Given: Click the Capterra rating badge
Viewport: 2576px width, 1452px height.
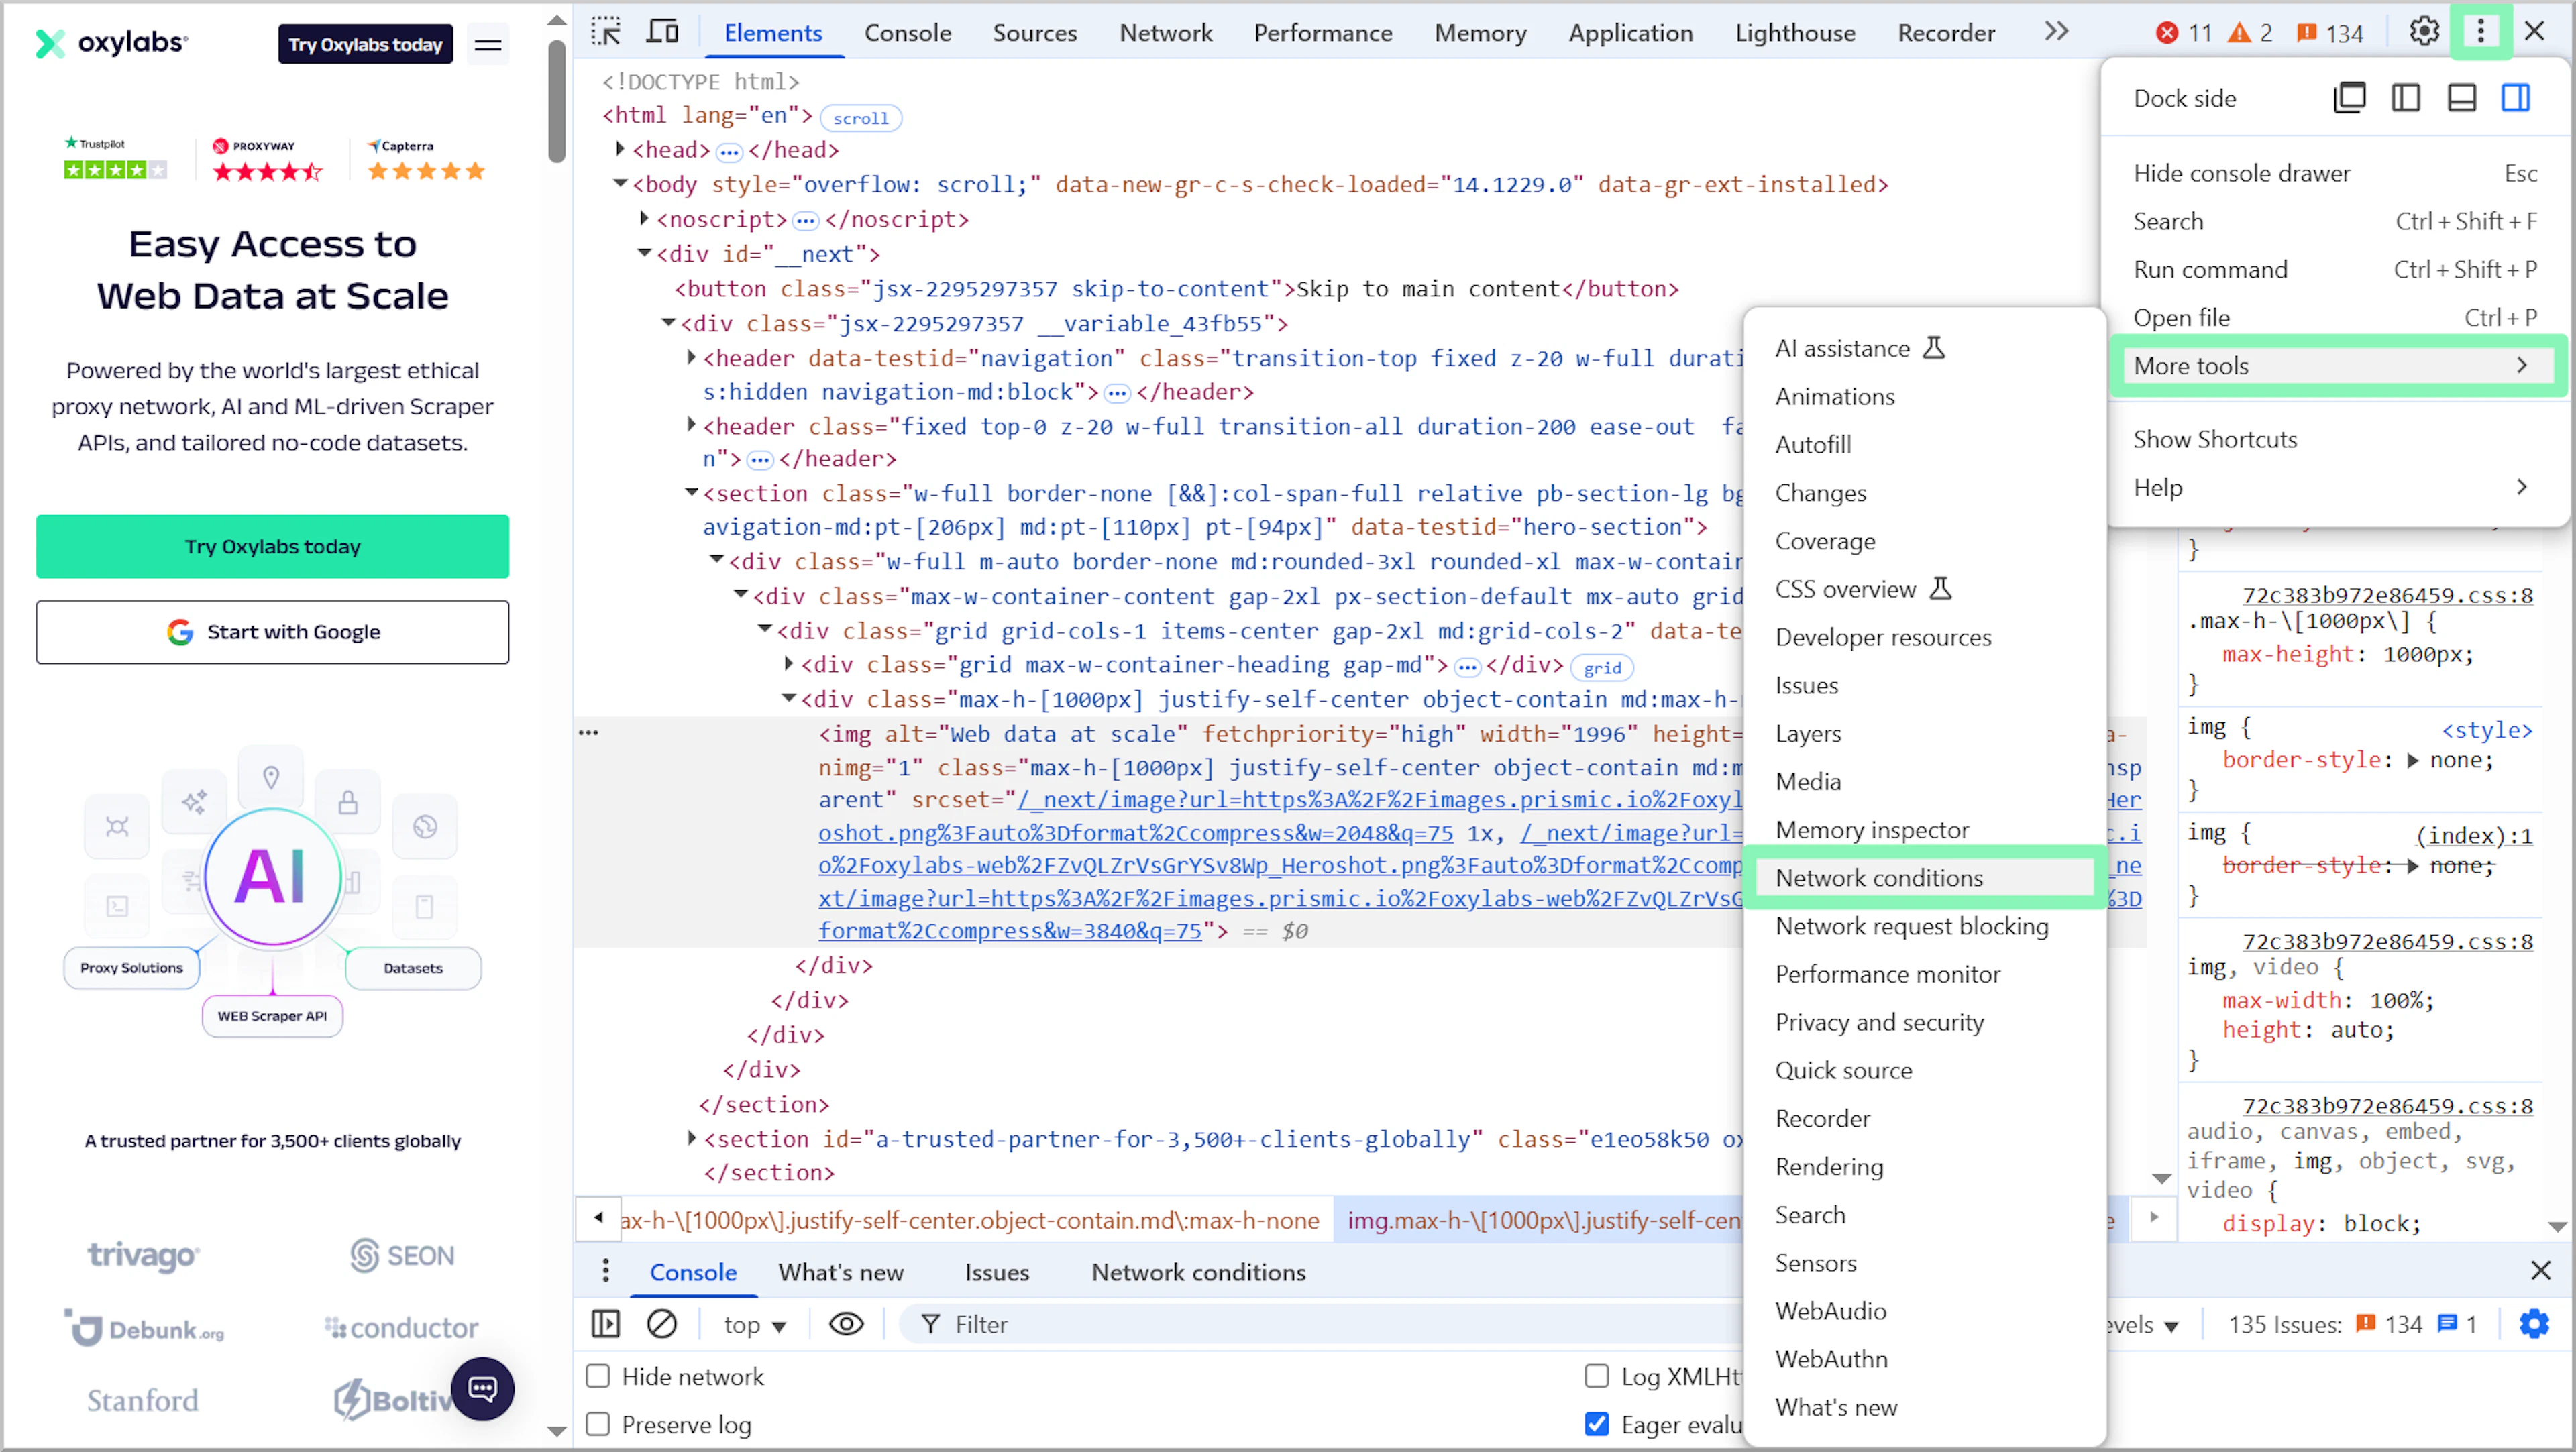Looking at the screenshot, I should click(427, 159).
